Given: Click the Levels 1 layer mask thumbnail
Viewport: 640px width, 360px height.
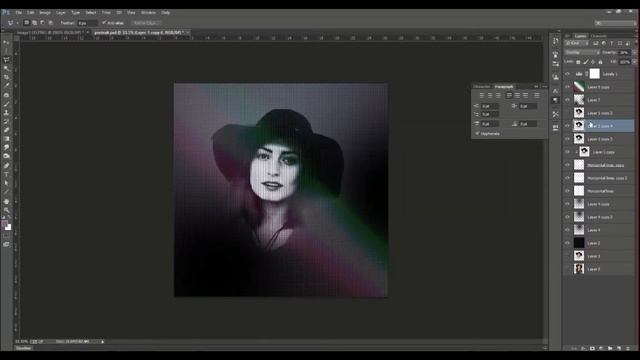Looking at the screenshot, I should (595, 74).
